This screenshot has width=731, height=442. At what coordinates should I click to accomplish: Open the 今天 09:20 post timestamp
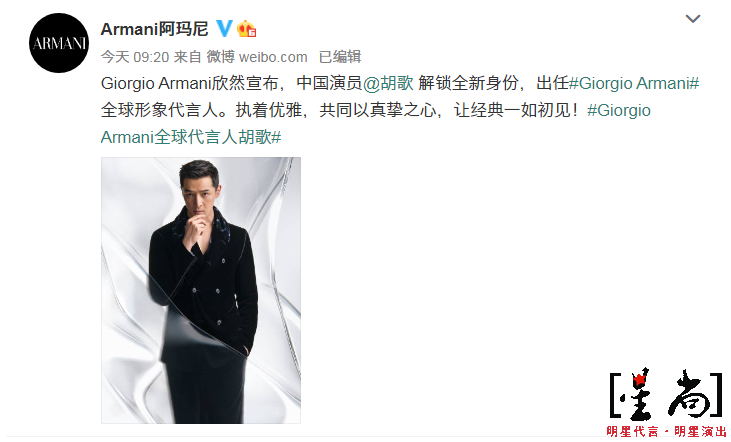(135, 57)
